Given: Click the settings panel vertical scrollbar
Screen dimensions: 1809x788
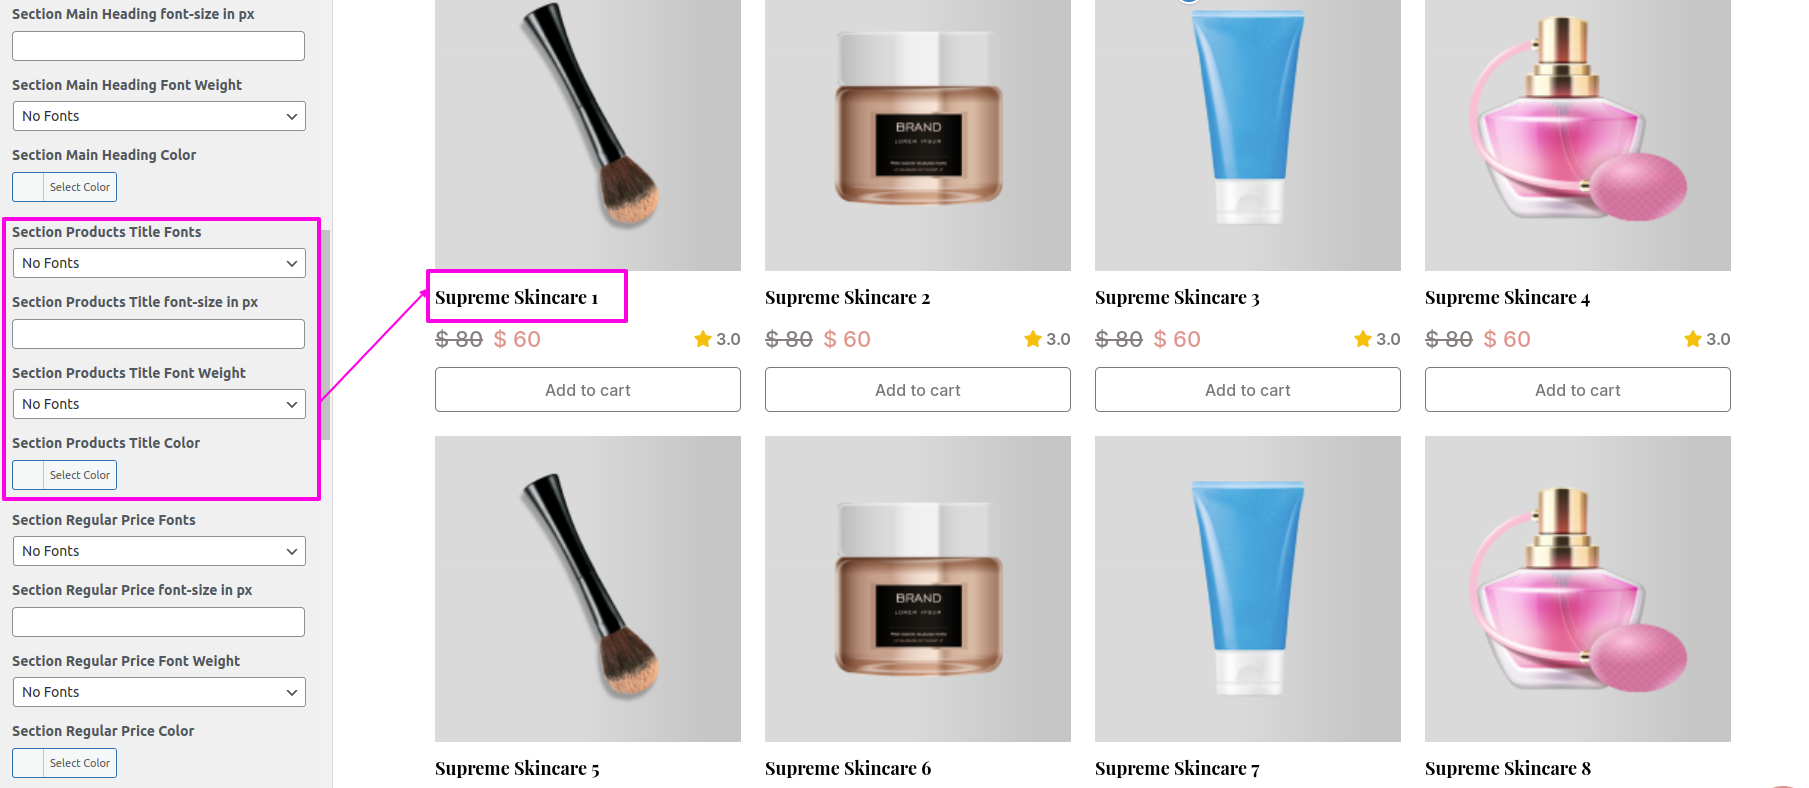Looking at the screenshot, I should (x=326, y=335).
